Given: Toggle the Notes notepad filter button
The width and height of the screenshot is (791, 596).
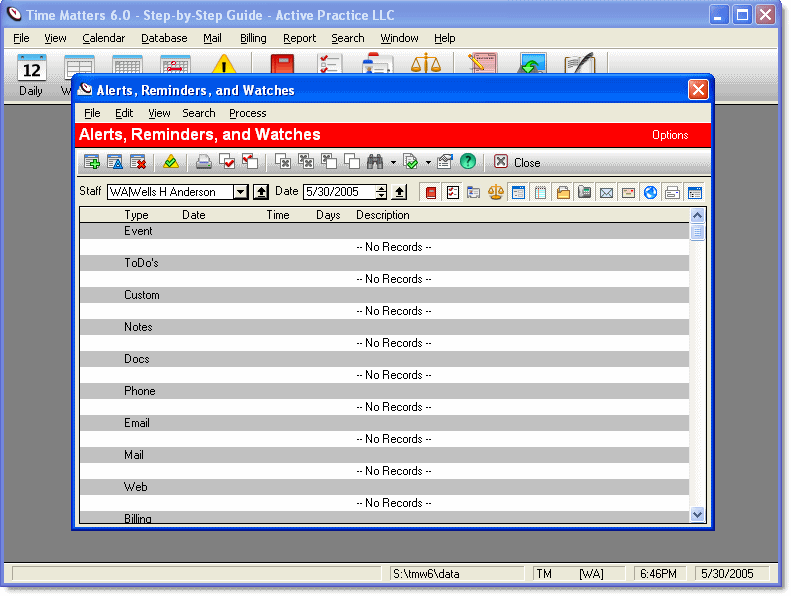Looking at the screenshot, I should [540, 192].
